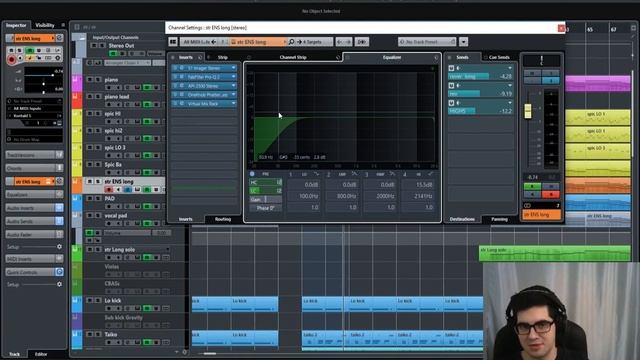640x360 pixels.
Task: Click the edit icon beside inspector track name
Action: [x=60, y=38]
